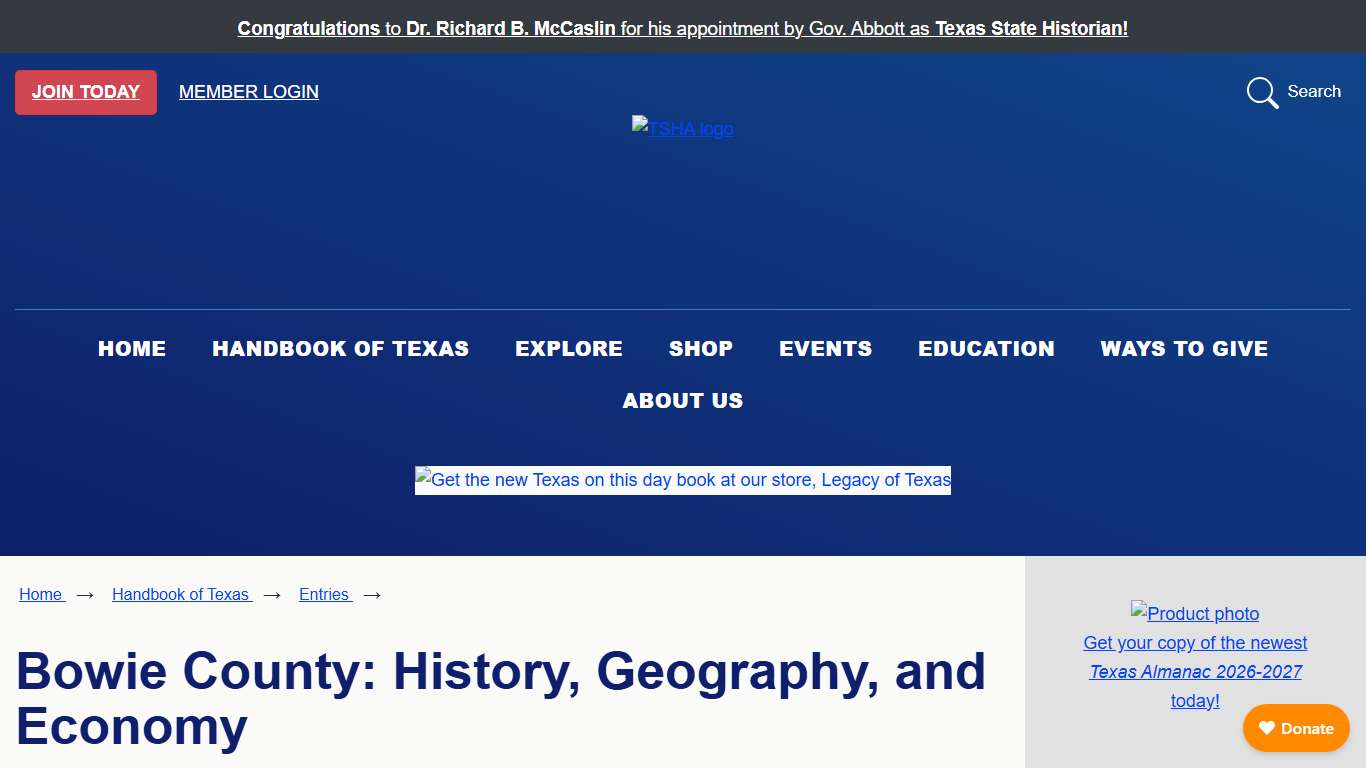
Task: Click the Home breadcrumb link
Action: (41, 594)
